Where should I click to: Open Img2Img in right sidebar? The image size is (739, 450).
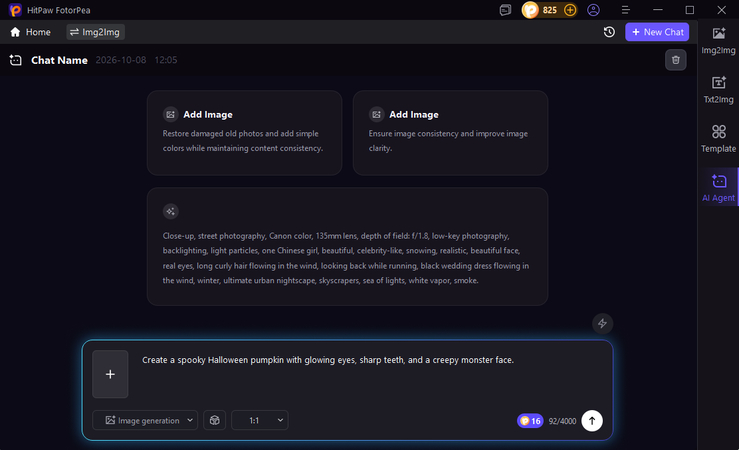point(718,41)
